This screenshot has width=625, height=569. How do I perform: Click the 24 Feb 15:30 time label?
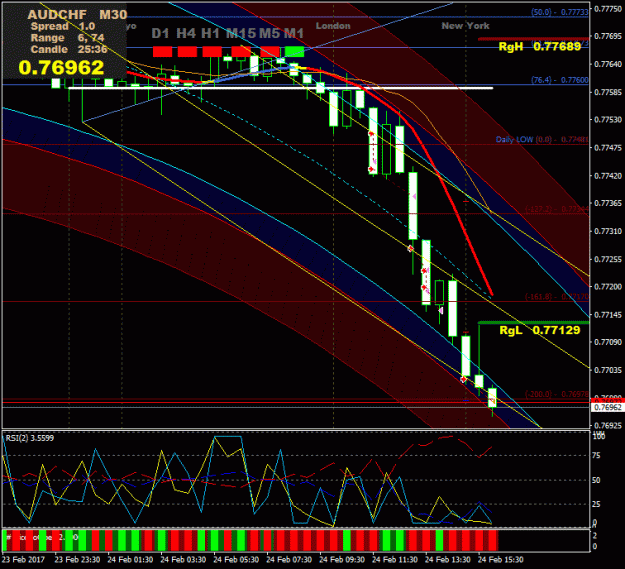501,560
